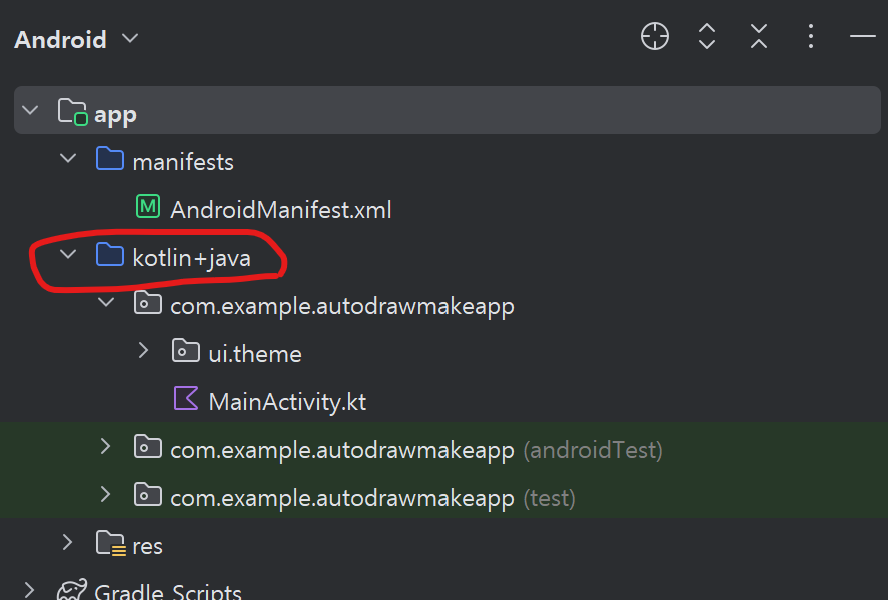Select AndroidManifest.xml in the tree
The height and width of the screenshot is (600, 888).
(281, 210)
